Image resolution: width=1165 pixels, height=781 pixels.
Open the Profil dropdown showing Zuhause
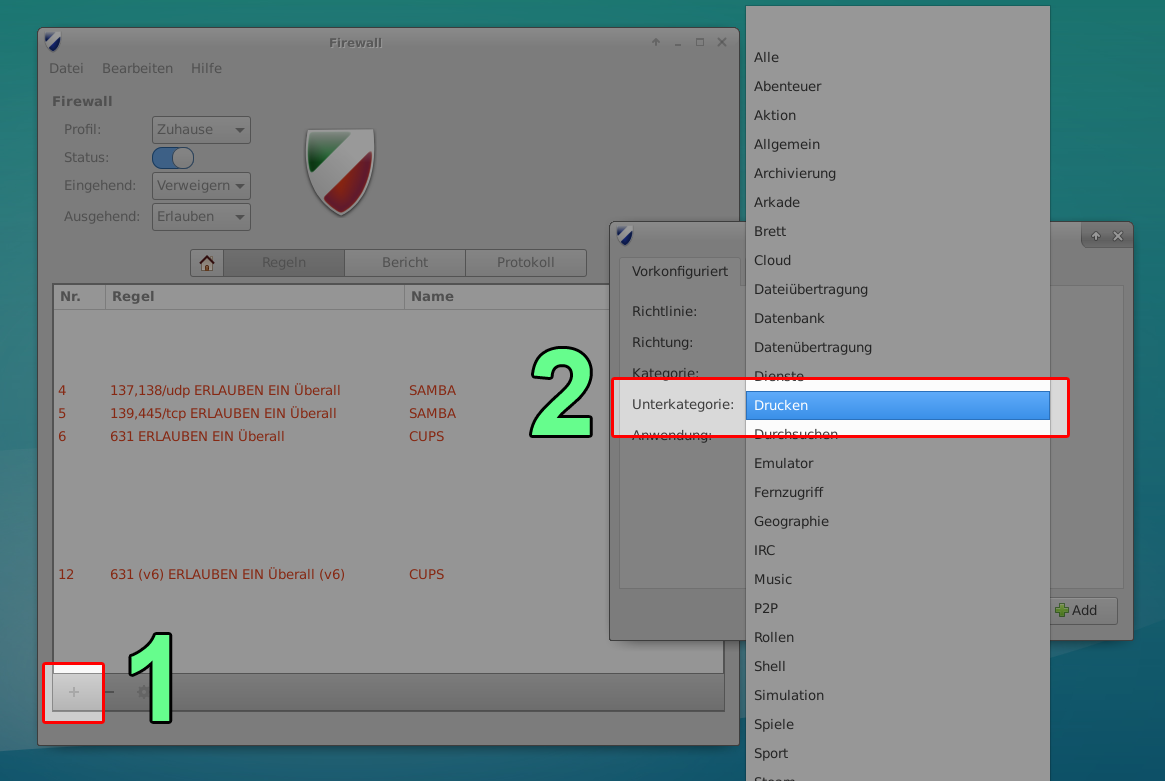(200, 129)
